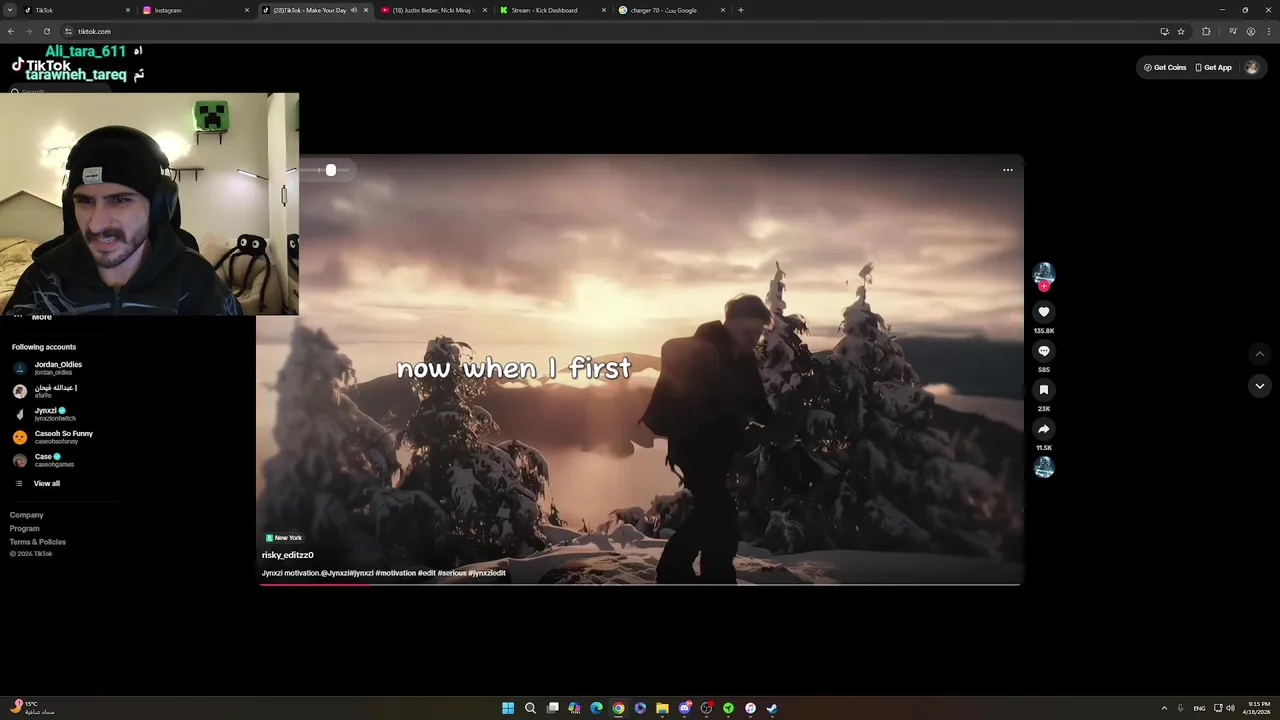This screenshot has width=1280, height=720.
Task: Like the video with the heart icon
Action: [x=1043, y=312]
